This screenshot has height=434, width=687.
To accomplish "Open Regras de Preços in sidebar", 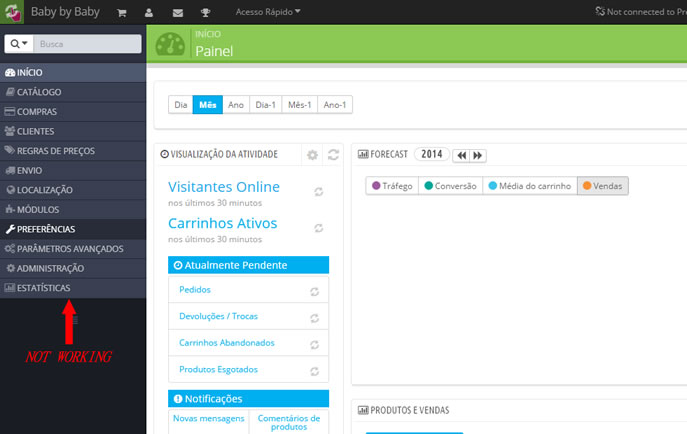I will (73, 151).
